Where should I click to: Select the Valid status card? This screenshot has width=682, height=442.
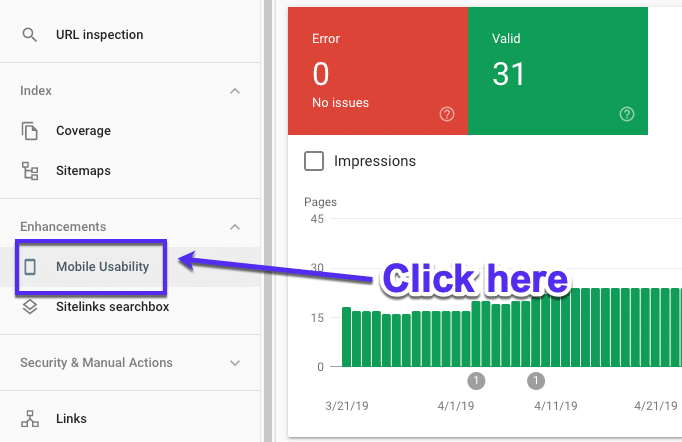pyautogui.click(x=557, y=70)
